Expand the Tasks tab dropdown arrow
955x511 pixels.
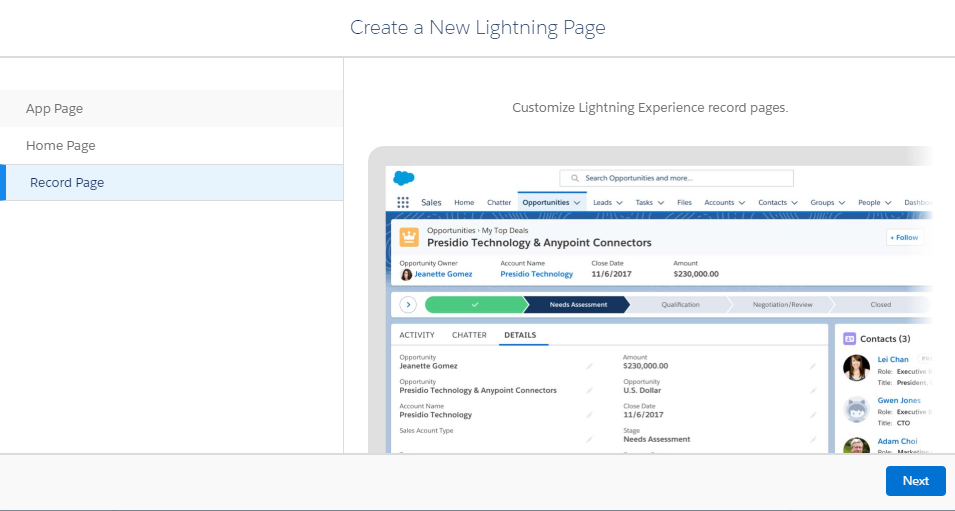pos(661,203)
